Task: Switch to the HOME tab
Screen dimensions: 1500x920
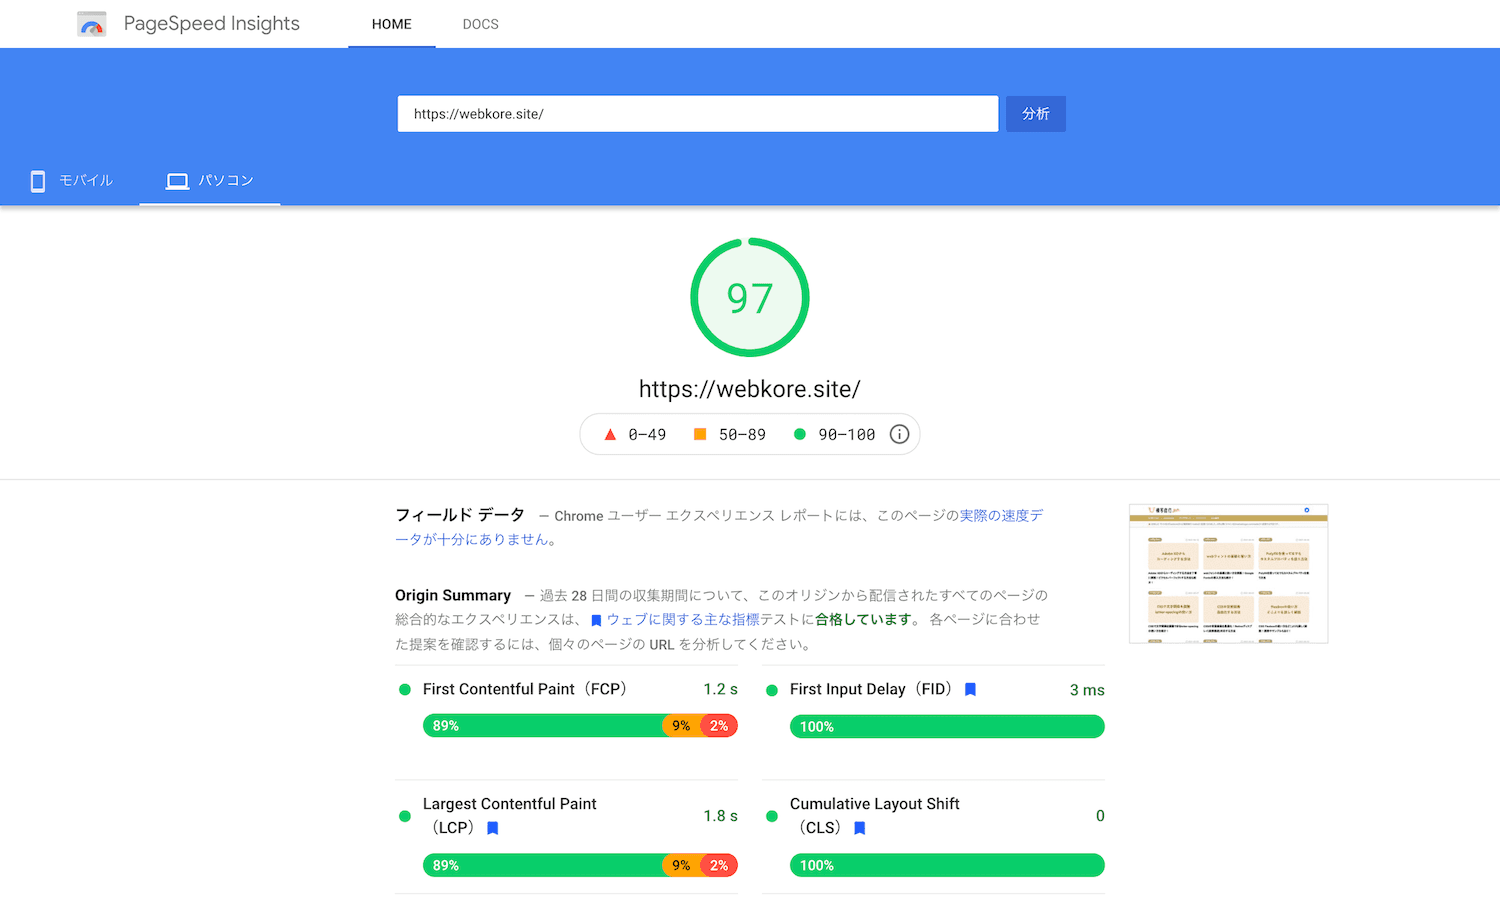Action: point(392,24)
